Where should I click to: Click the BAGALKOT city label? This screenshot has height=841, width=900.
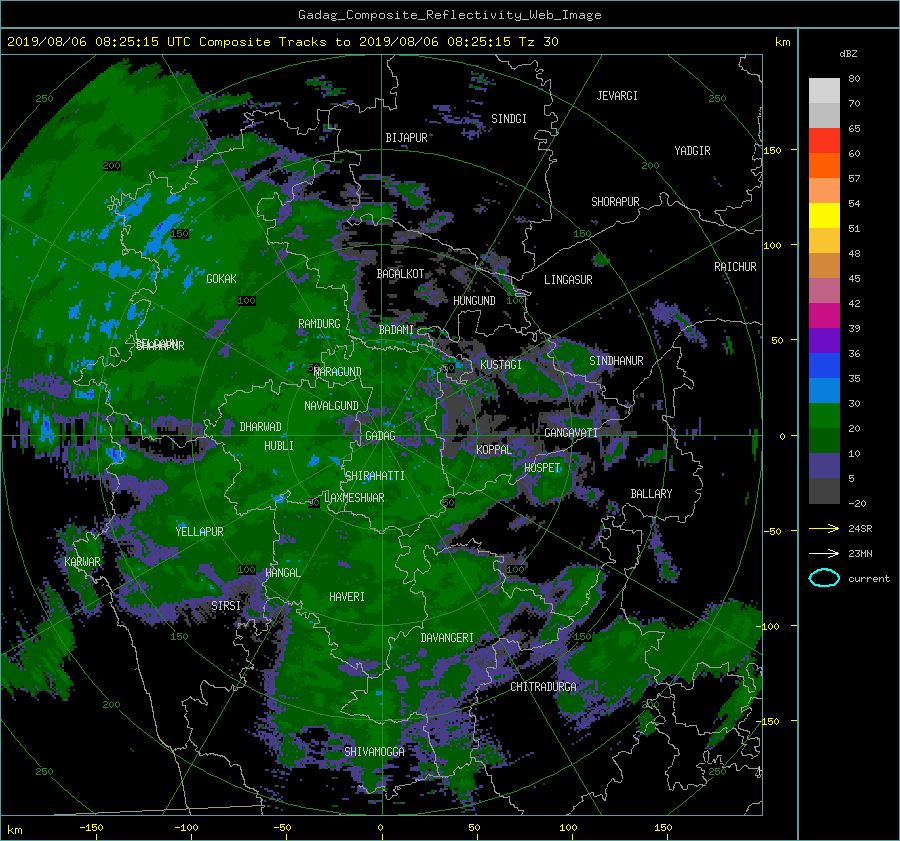(x=400, y=274)
